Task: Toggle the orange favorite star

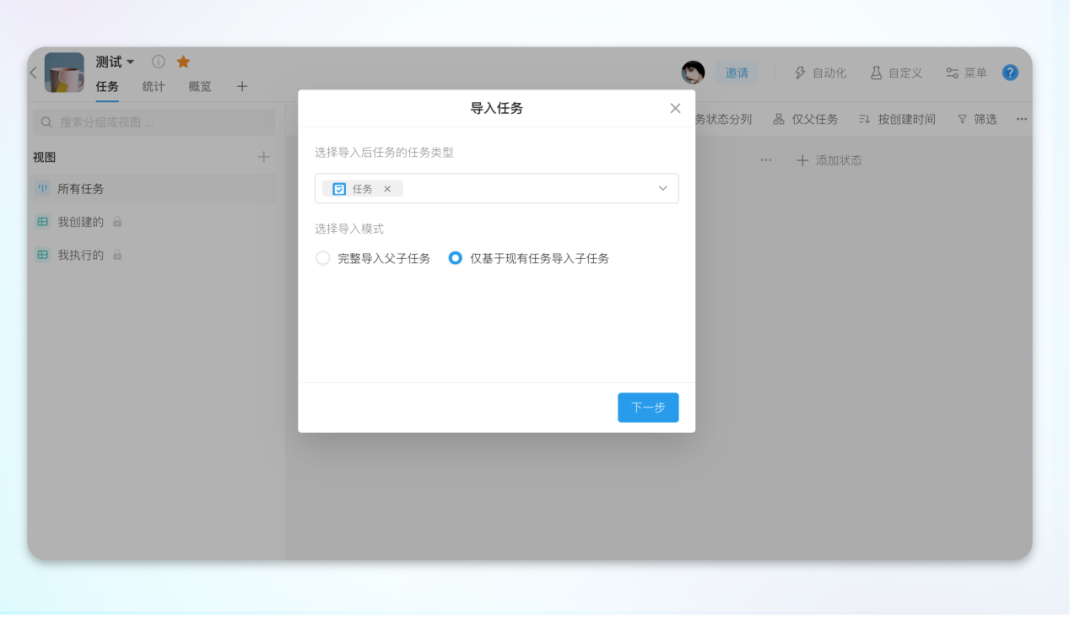Action: (x=183, y=62)
